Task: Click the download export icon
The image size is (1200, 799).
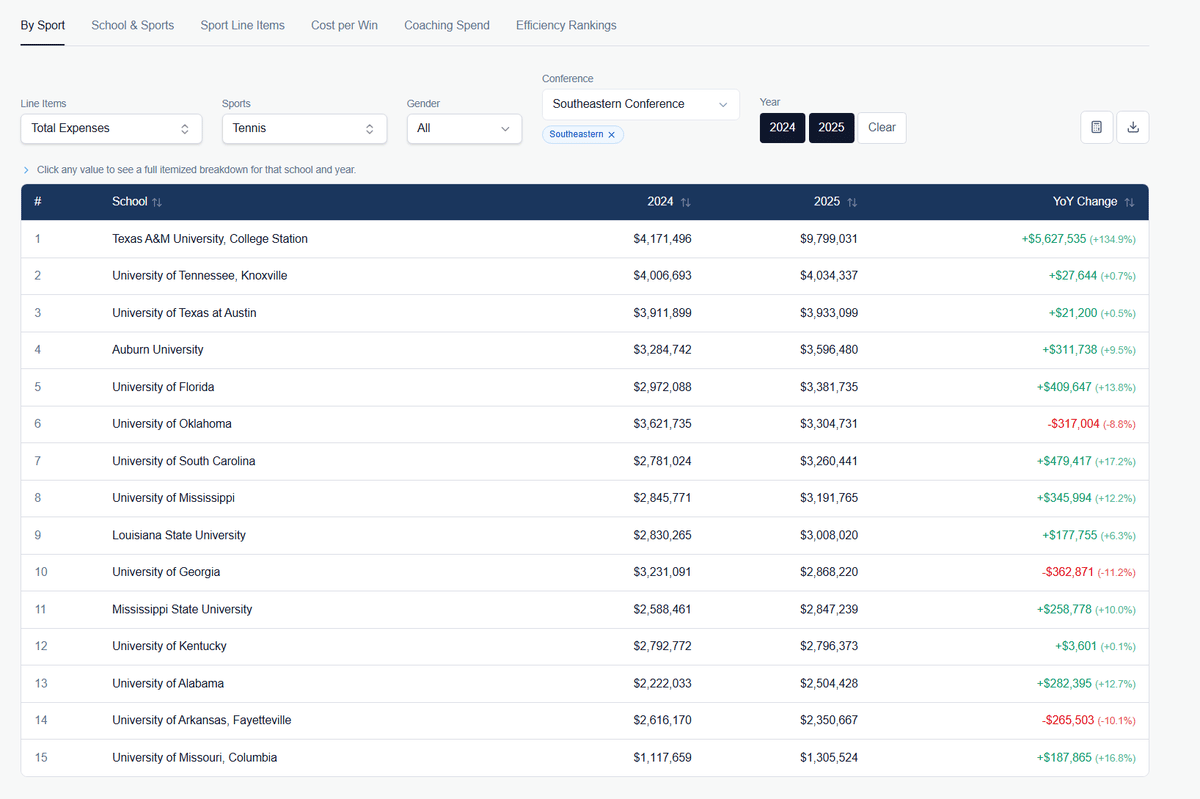Action: coord(1132,127)
